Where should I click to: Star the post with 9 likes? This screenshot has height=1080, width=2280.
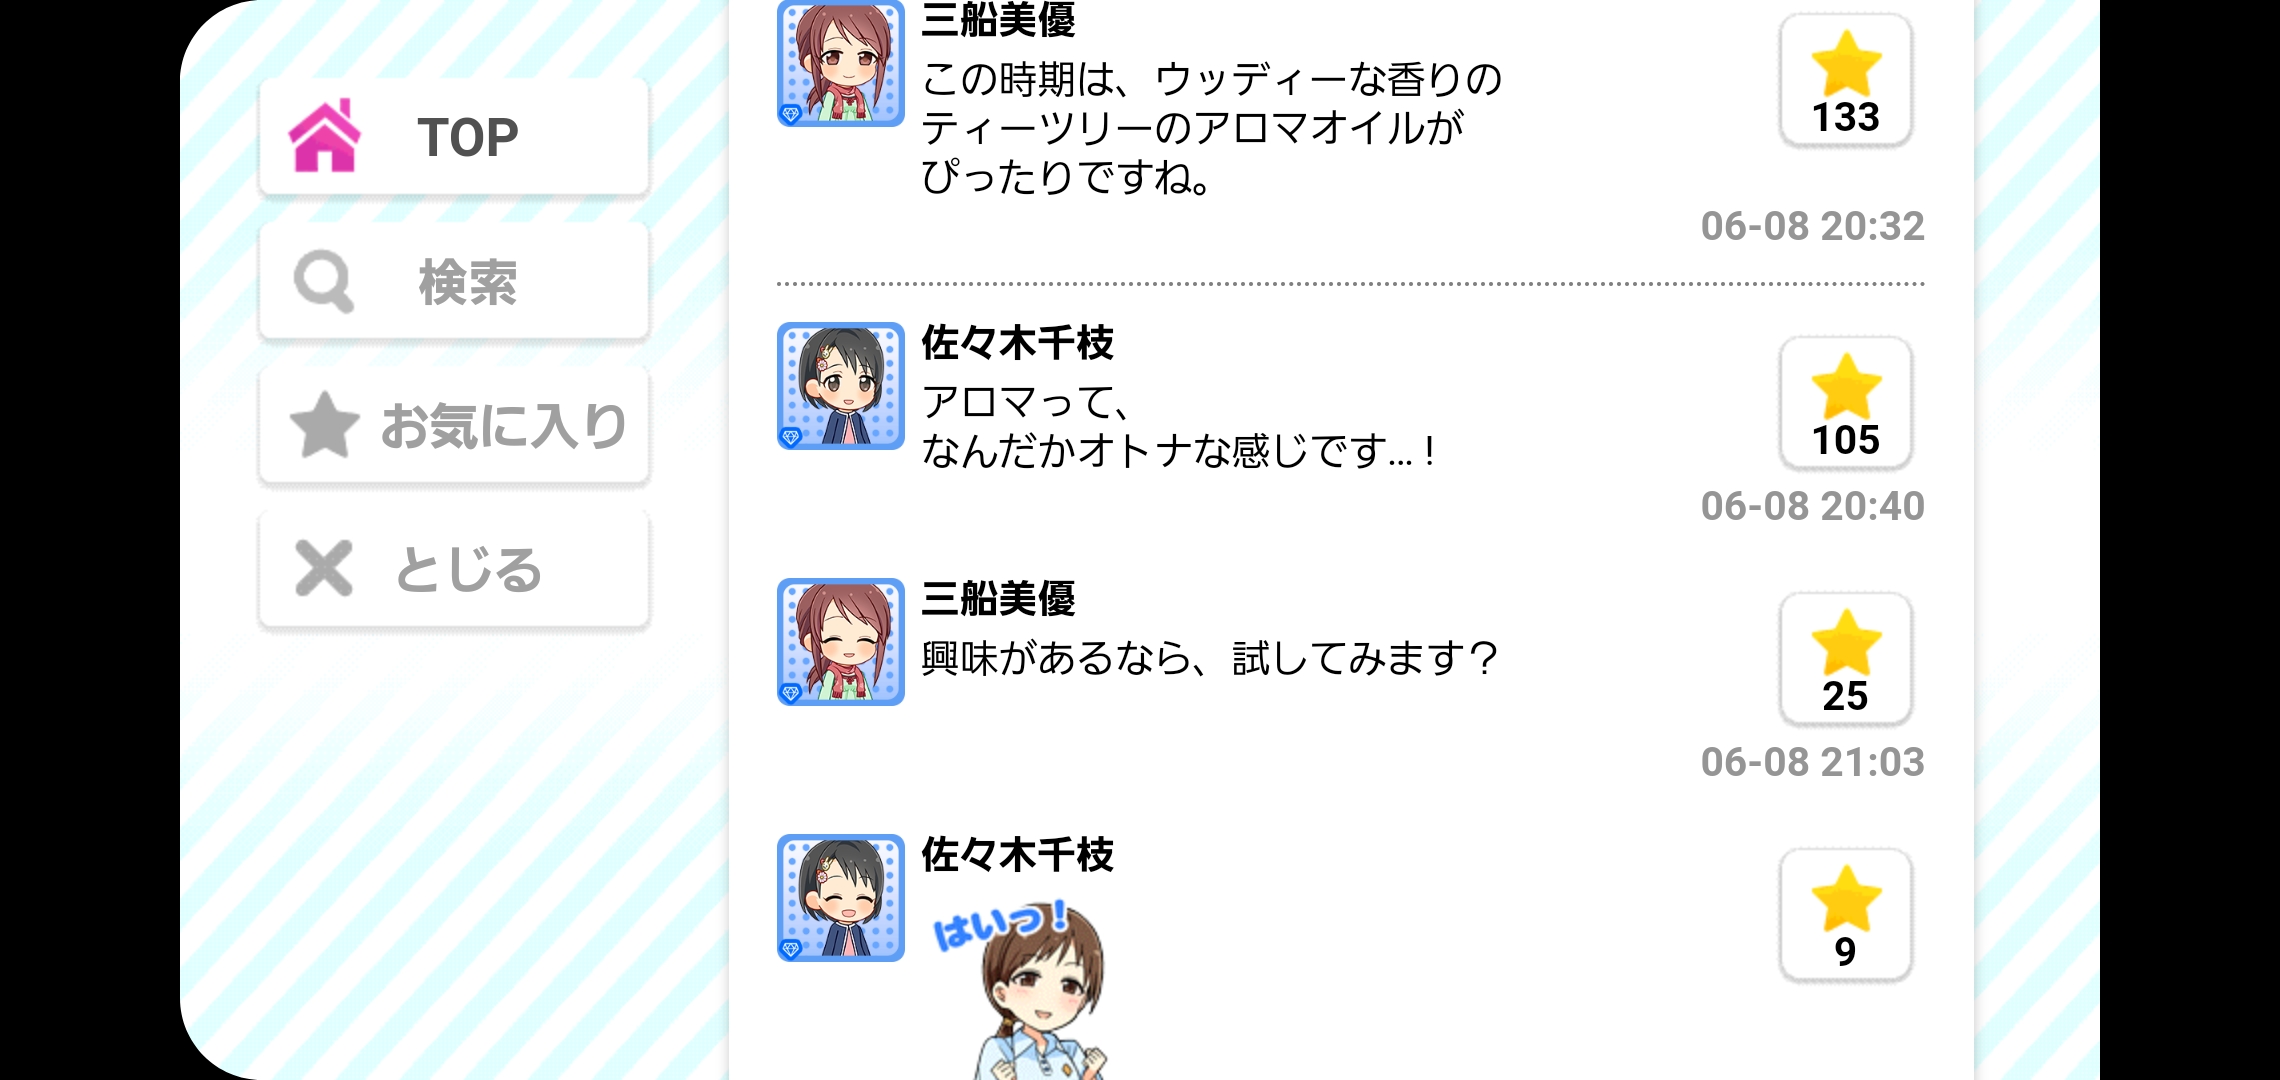pos(1846,915)
